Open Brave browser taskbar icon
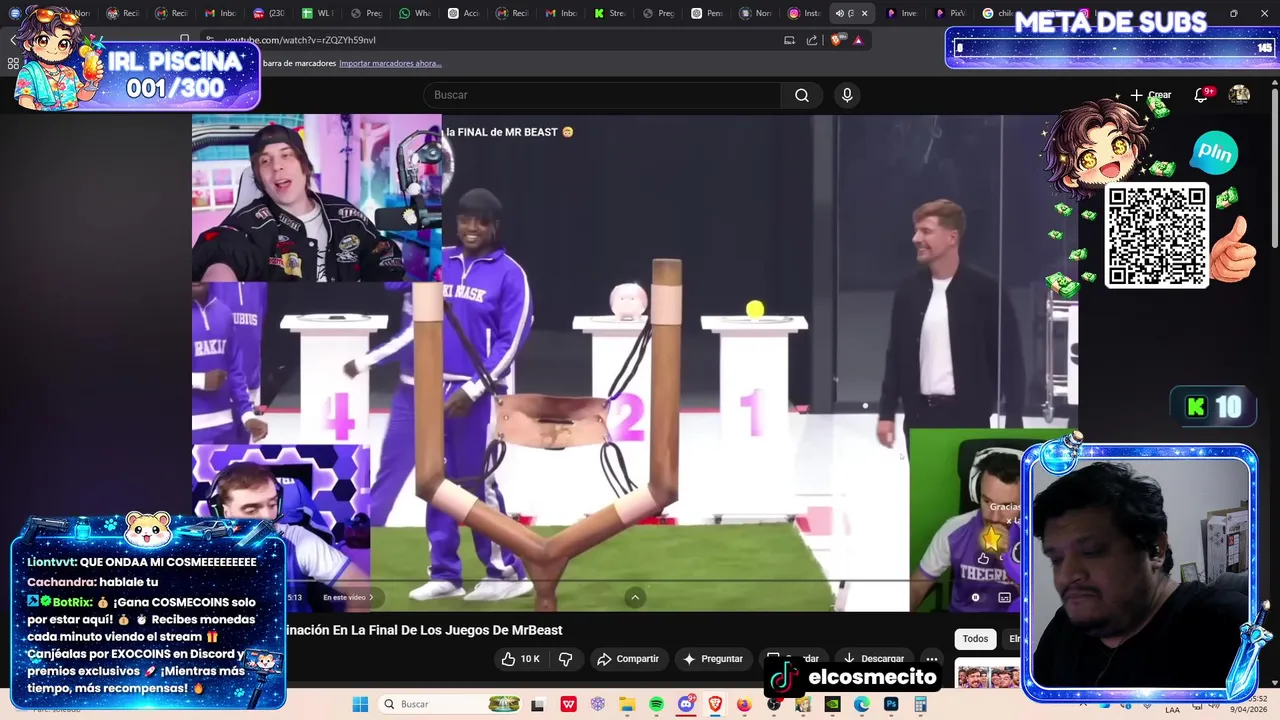This screenshot has width=1280, height=720. tap(715, 704)
